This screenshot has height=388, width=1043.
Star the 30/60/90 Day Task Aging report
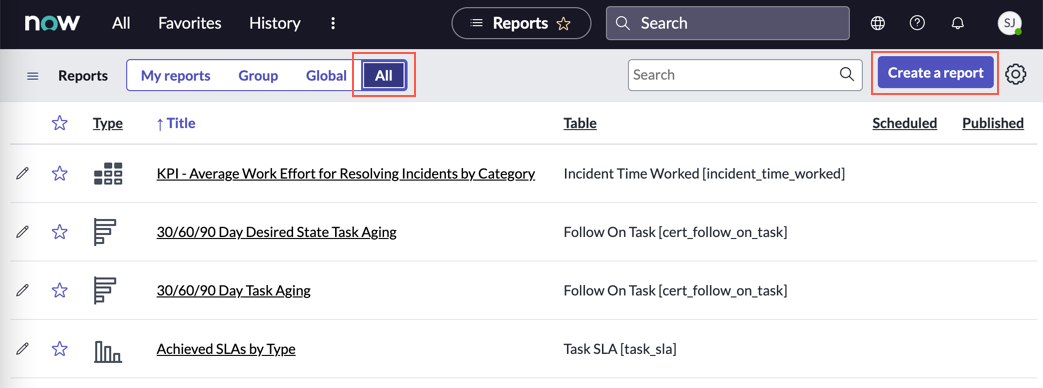click(60, 290)
